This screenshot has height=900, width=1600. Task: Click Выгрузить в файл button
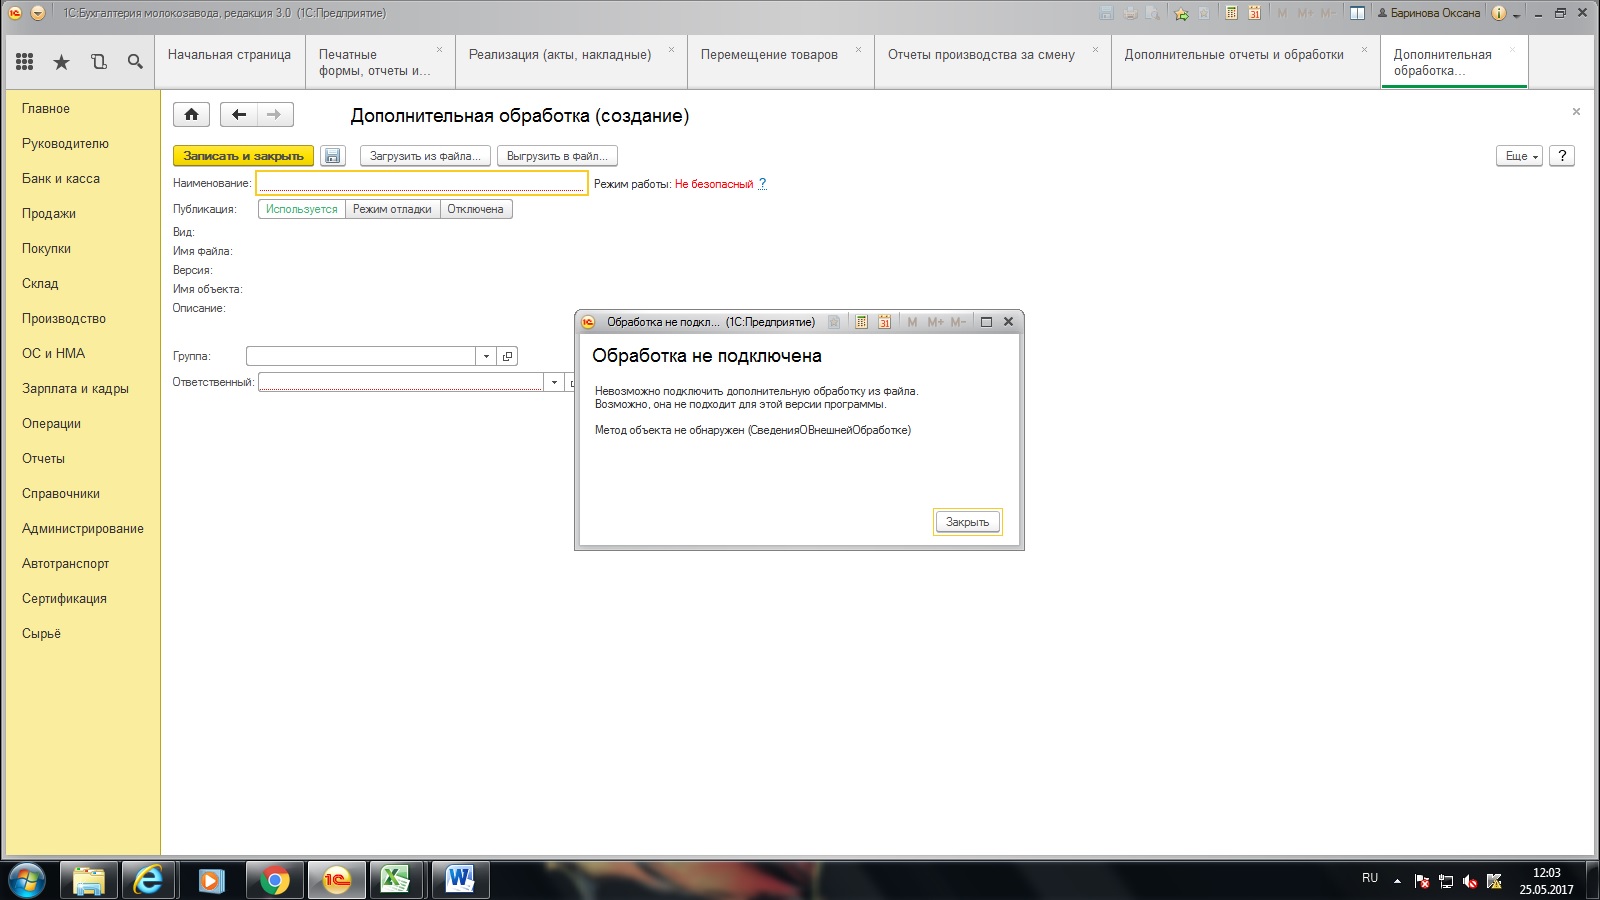[x=557, y=156]
